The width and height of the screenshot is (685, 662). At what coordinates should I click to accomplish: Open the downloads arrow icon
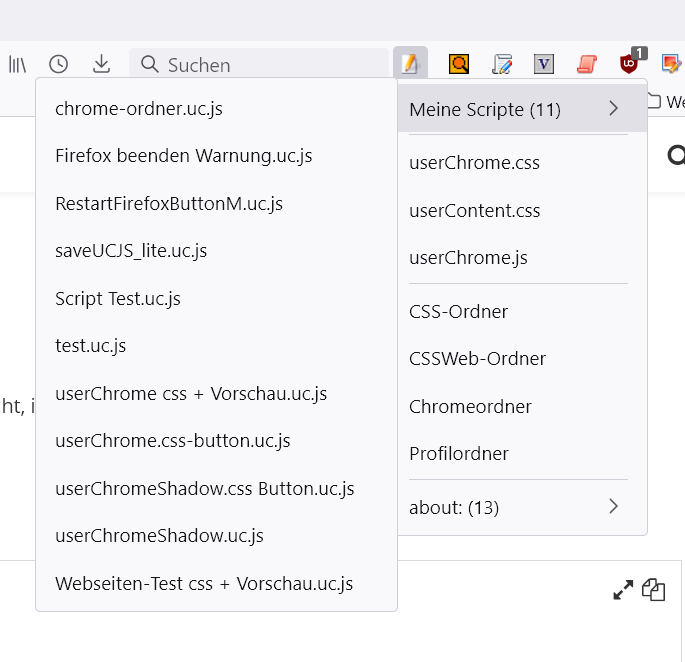click(101, 65)
